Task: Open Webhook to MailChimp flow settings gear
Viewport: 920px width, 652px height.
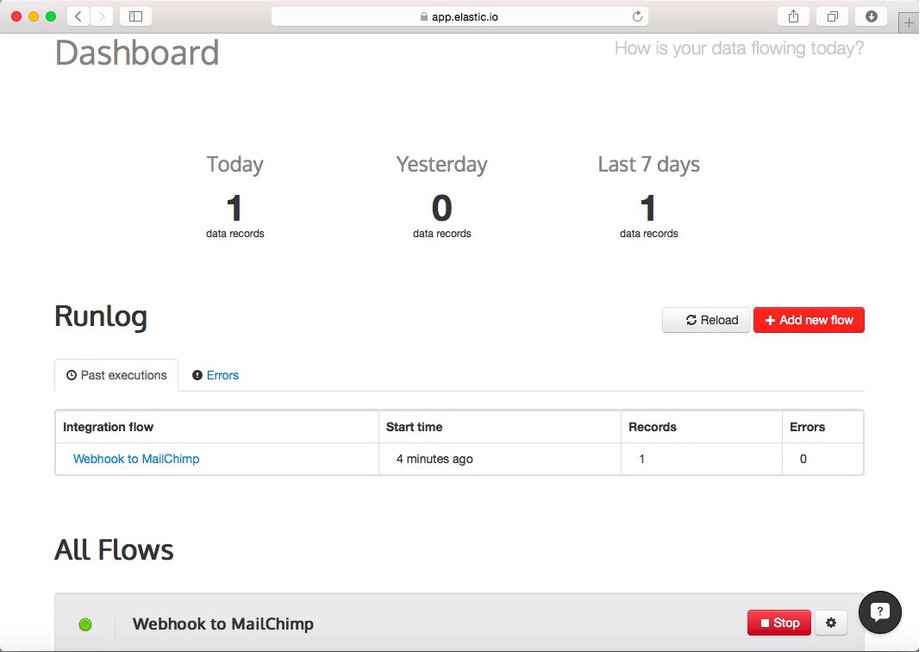Action: (831, 623)
